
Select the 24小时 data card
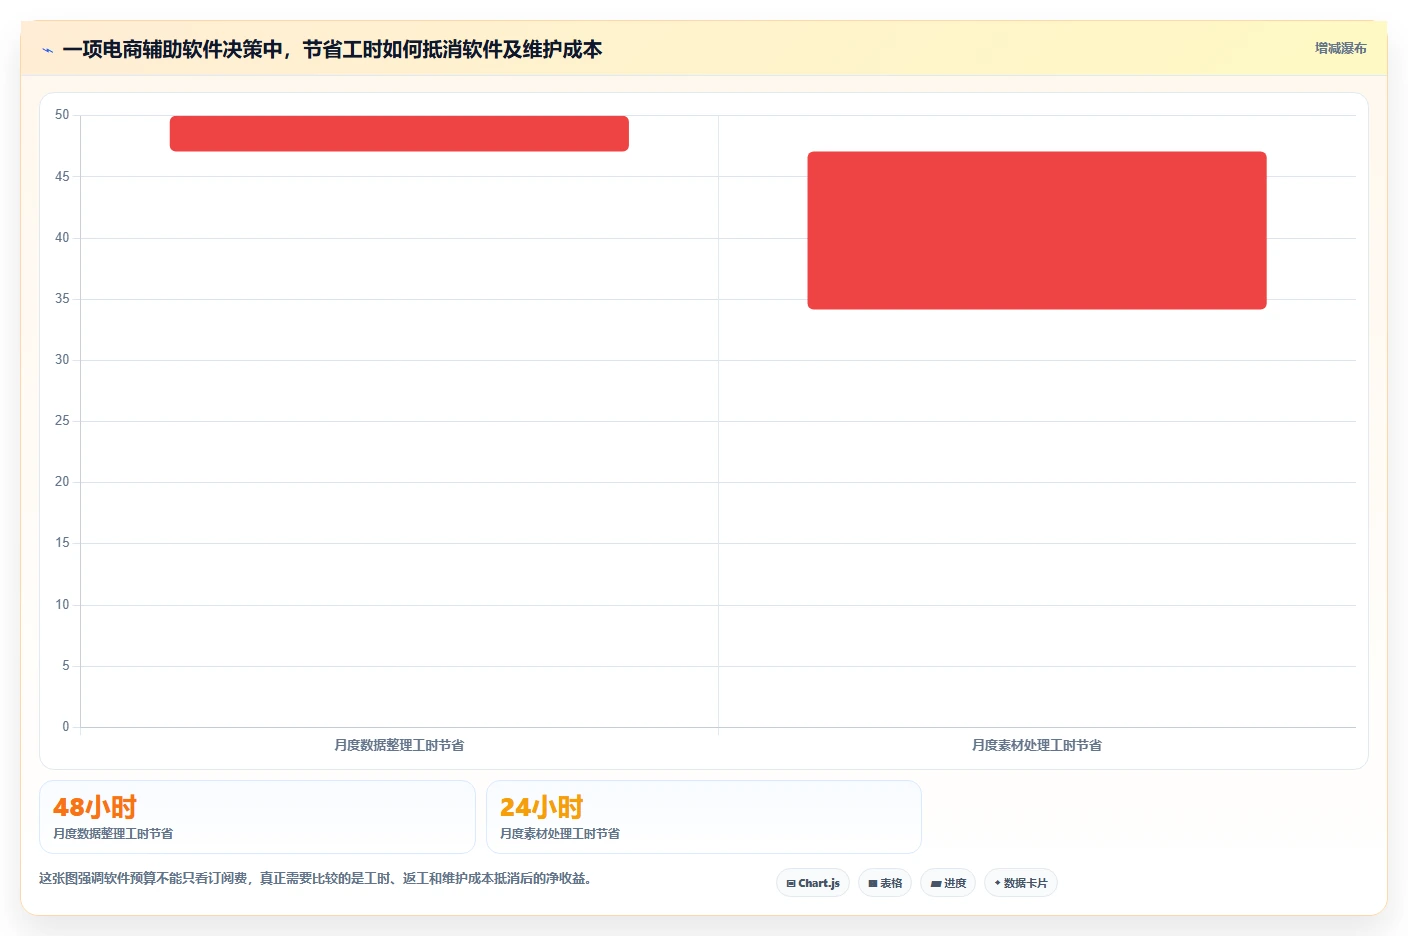[703, 817]
